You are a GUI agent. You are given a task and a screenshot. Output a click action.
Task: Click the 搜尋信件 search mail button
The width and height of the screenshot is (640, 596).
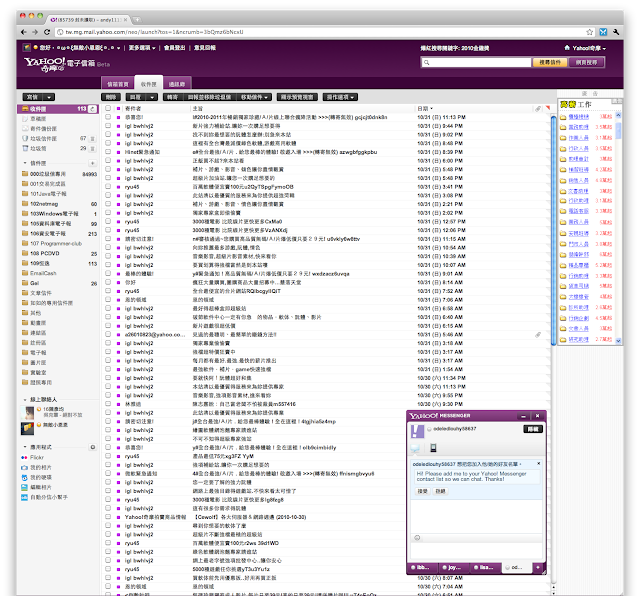(x=550, y=62)
